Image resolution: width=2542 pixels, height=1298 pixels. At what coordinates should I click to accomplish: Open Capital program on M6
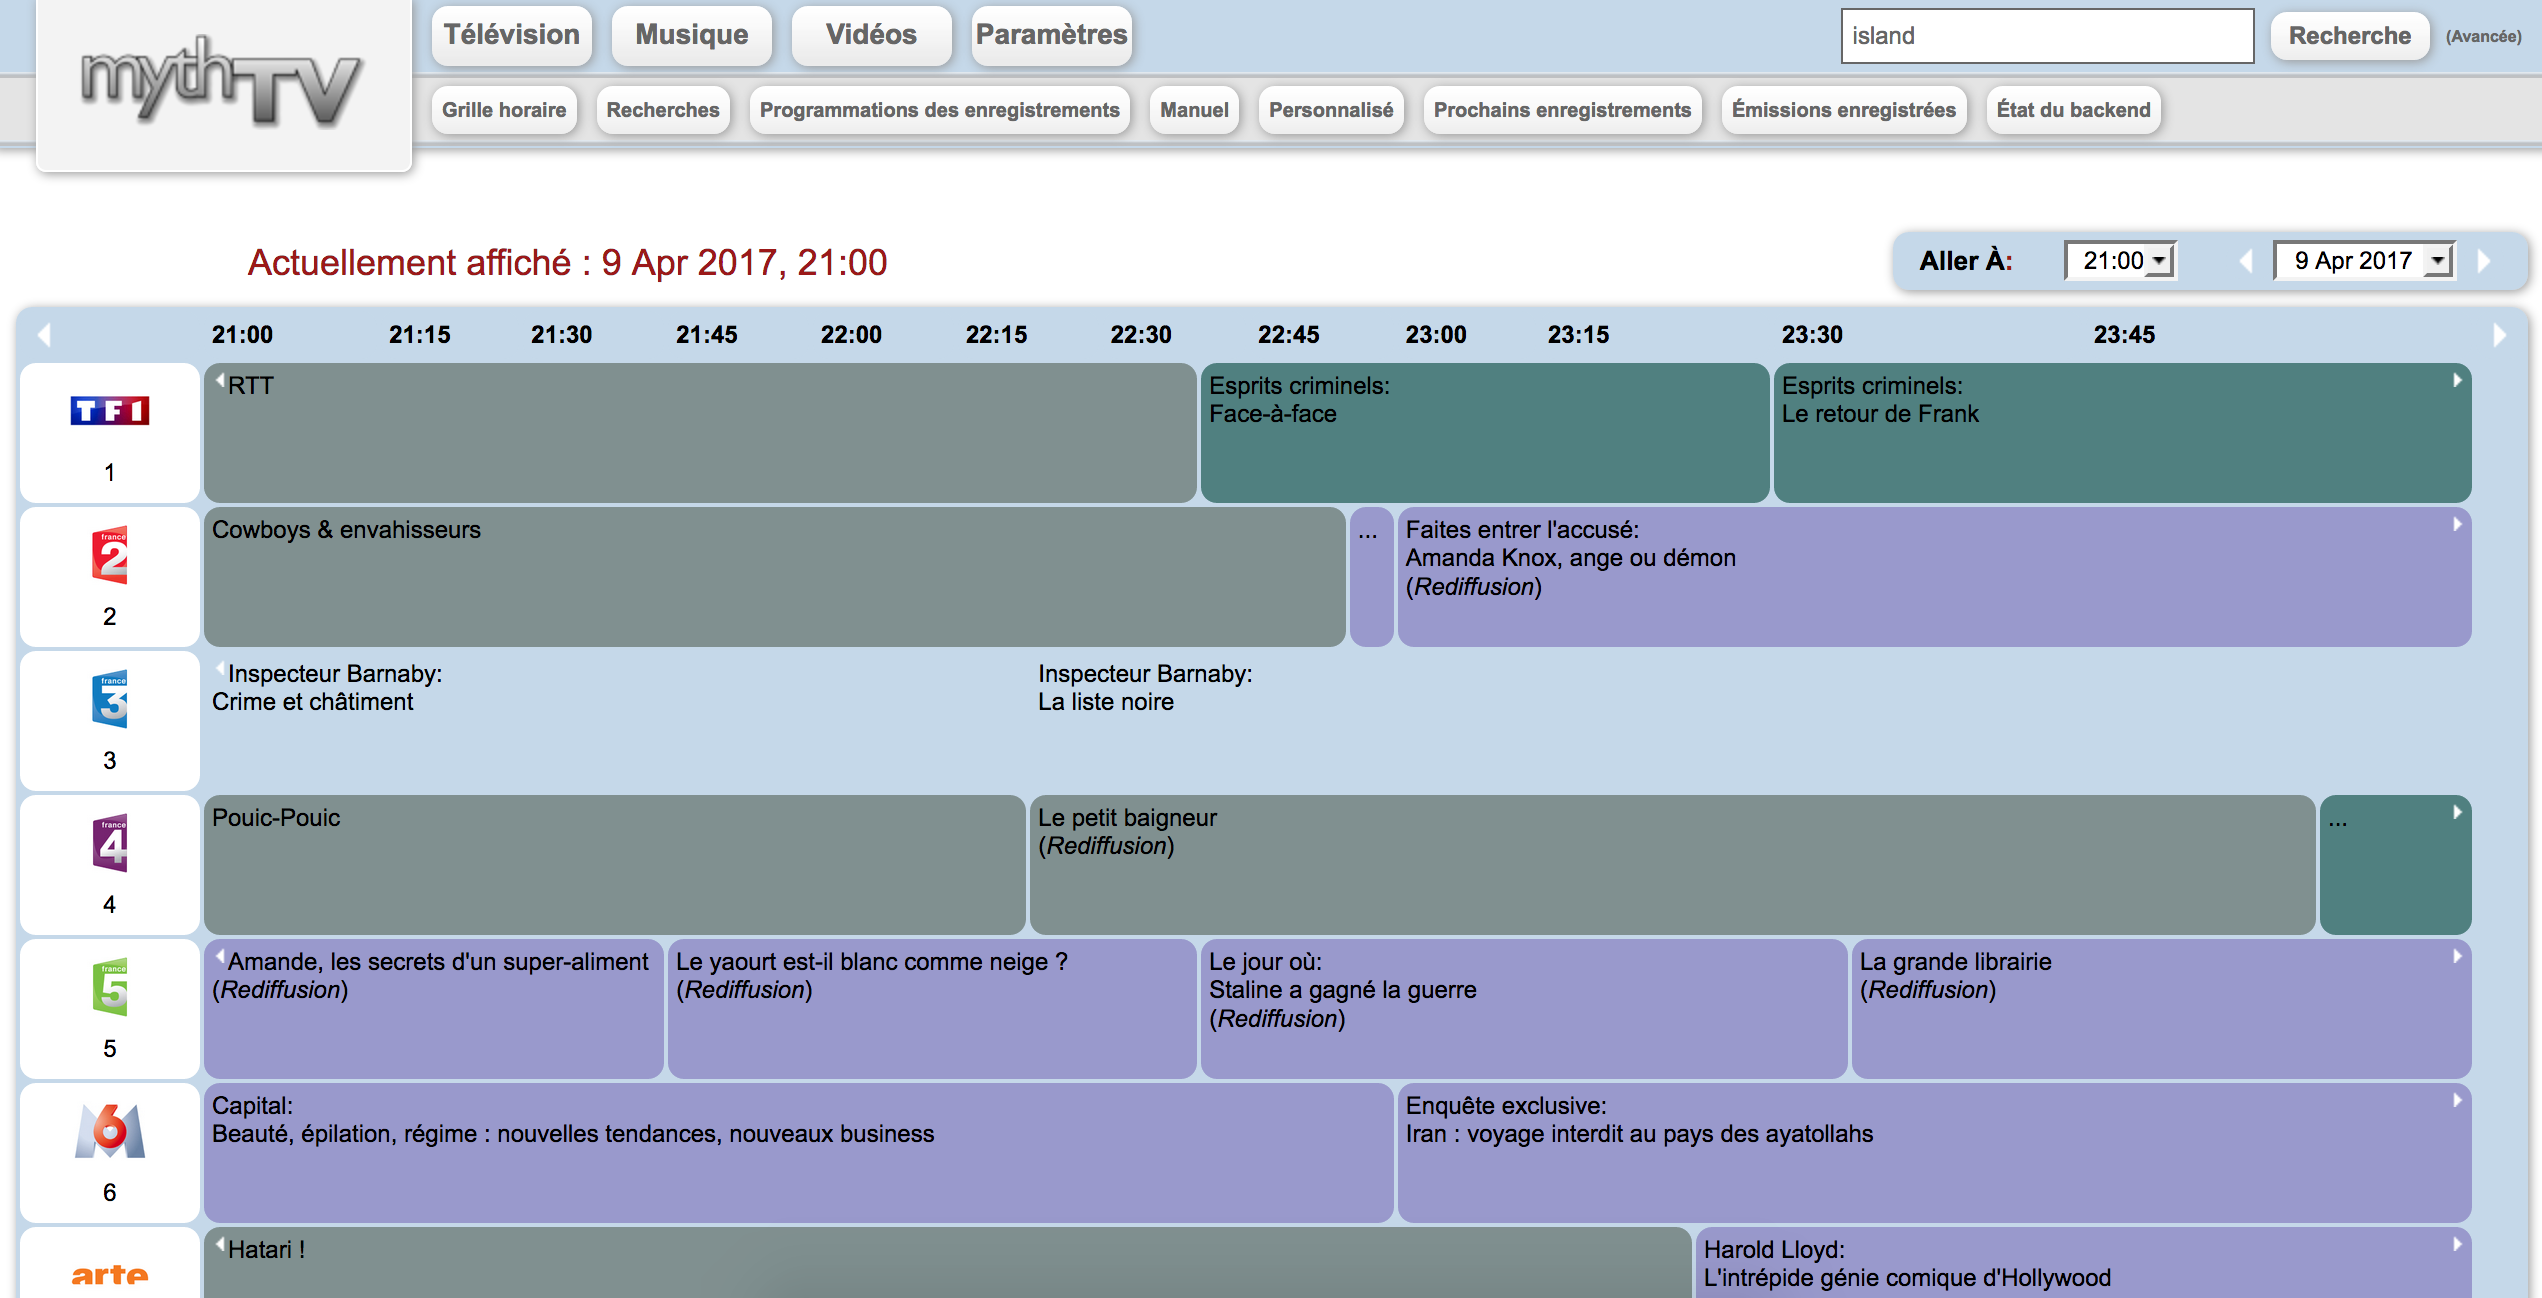click(x=798, y=1153)
